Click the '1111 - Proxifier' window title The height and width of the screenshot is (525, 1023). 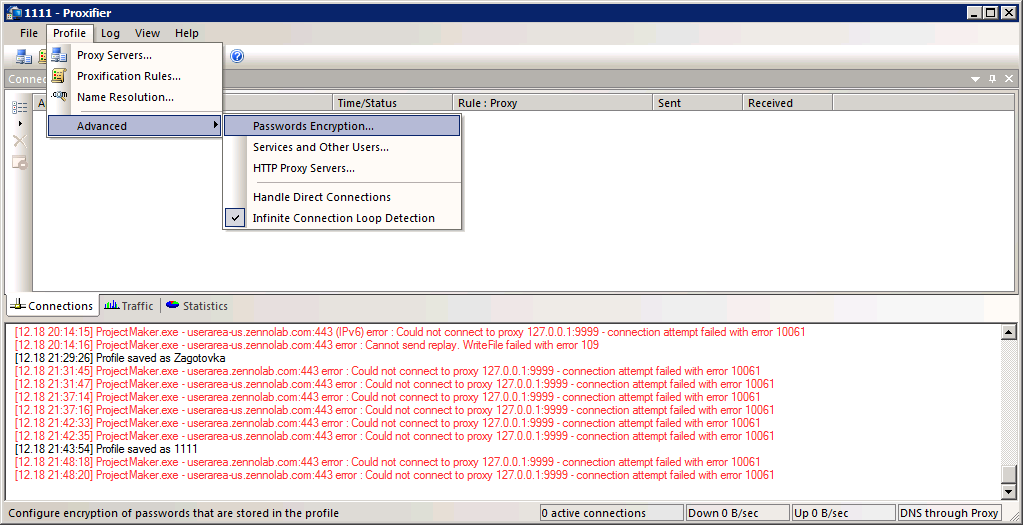tap(66, 12)
